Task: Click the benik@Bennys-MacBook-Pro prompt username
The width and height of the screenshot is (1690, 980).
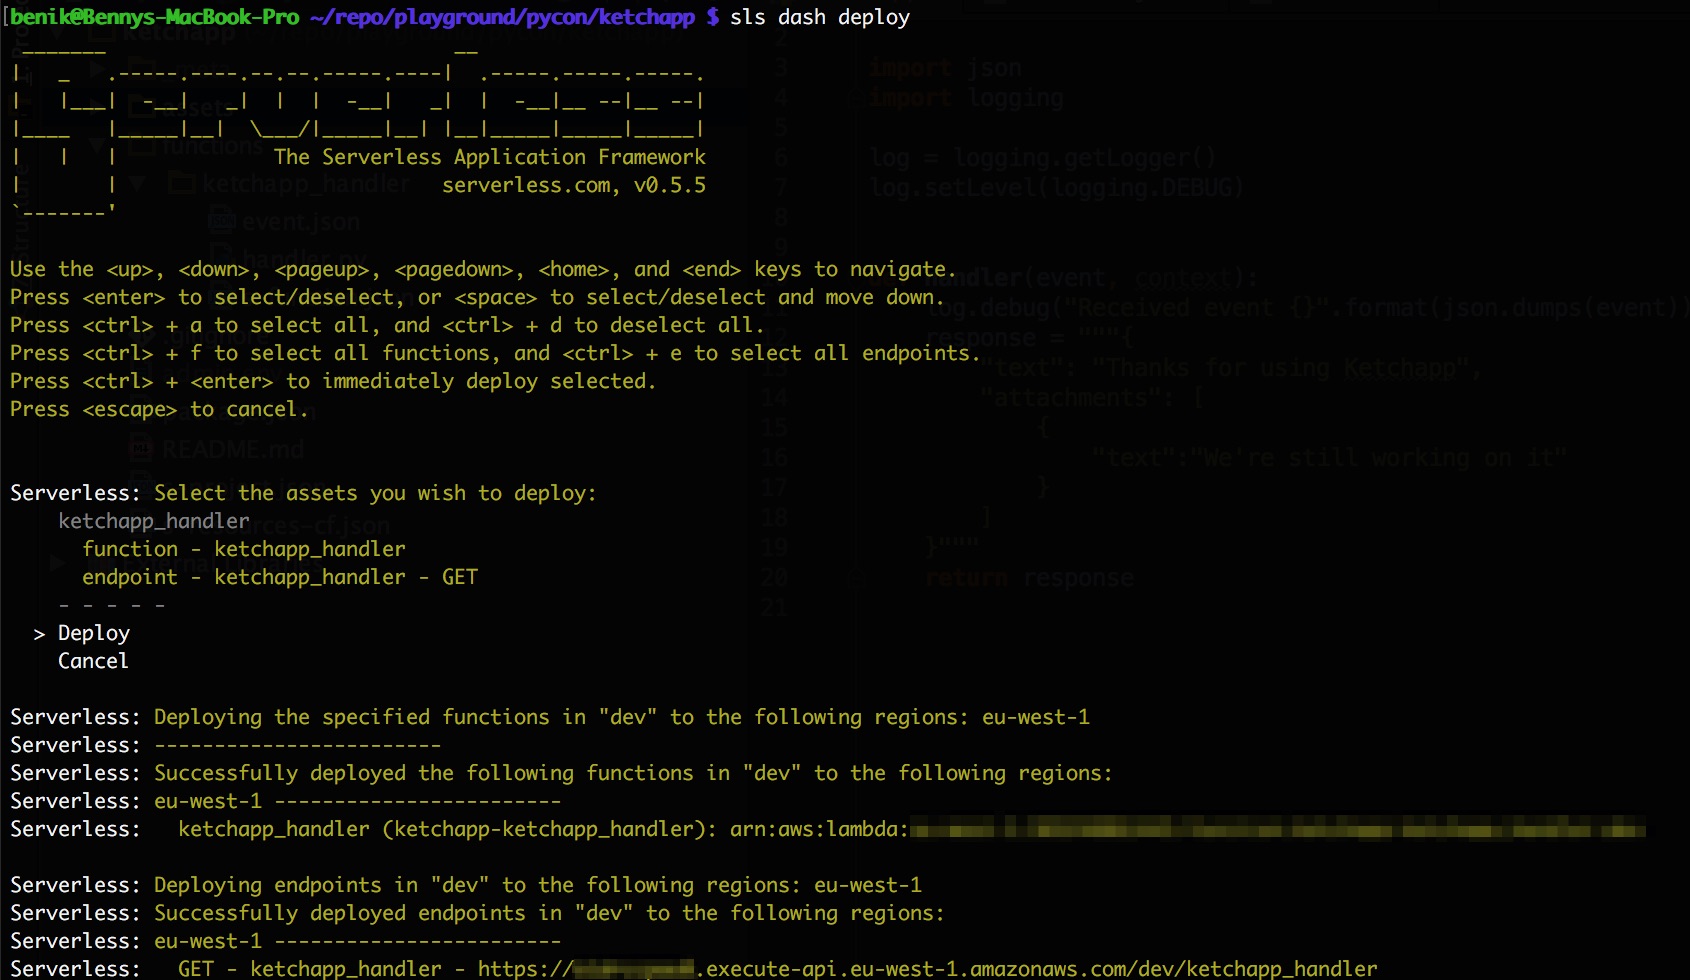Action: (155, 17)
